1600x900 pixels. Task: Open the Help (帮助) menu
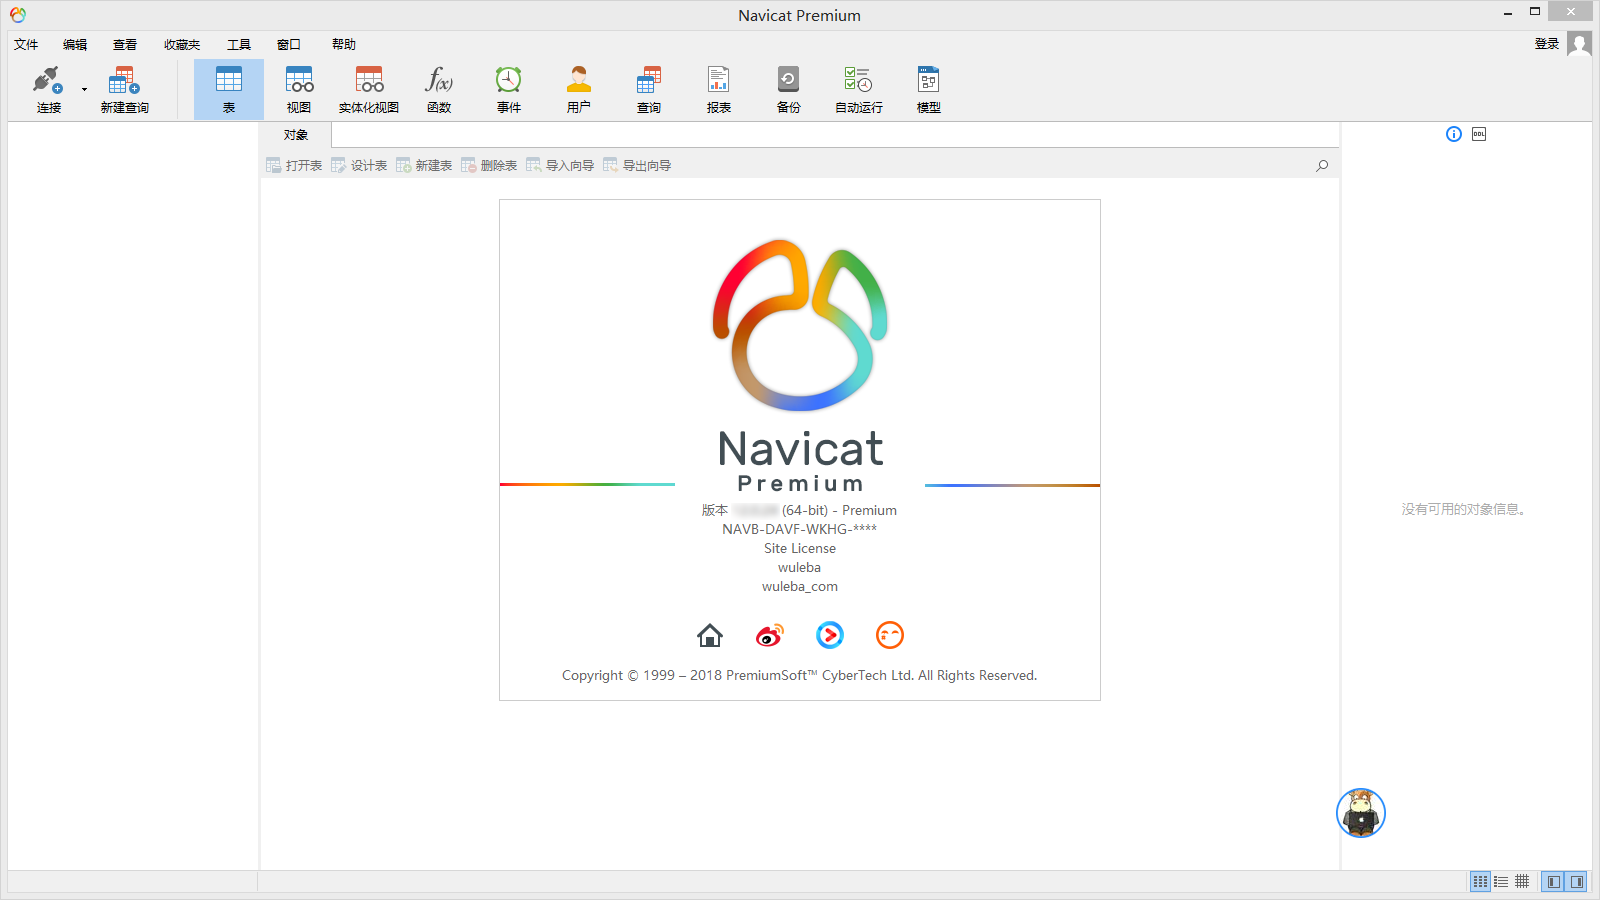pyautogui.click(x=344, y=44)
